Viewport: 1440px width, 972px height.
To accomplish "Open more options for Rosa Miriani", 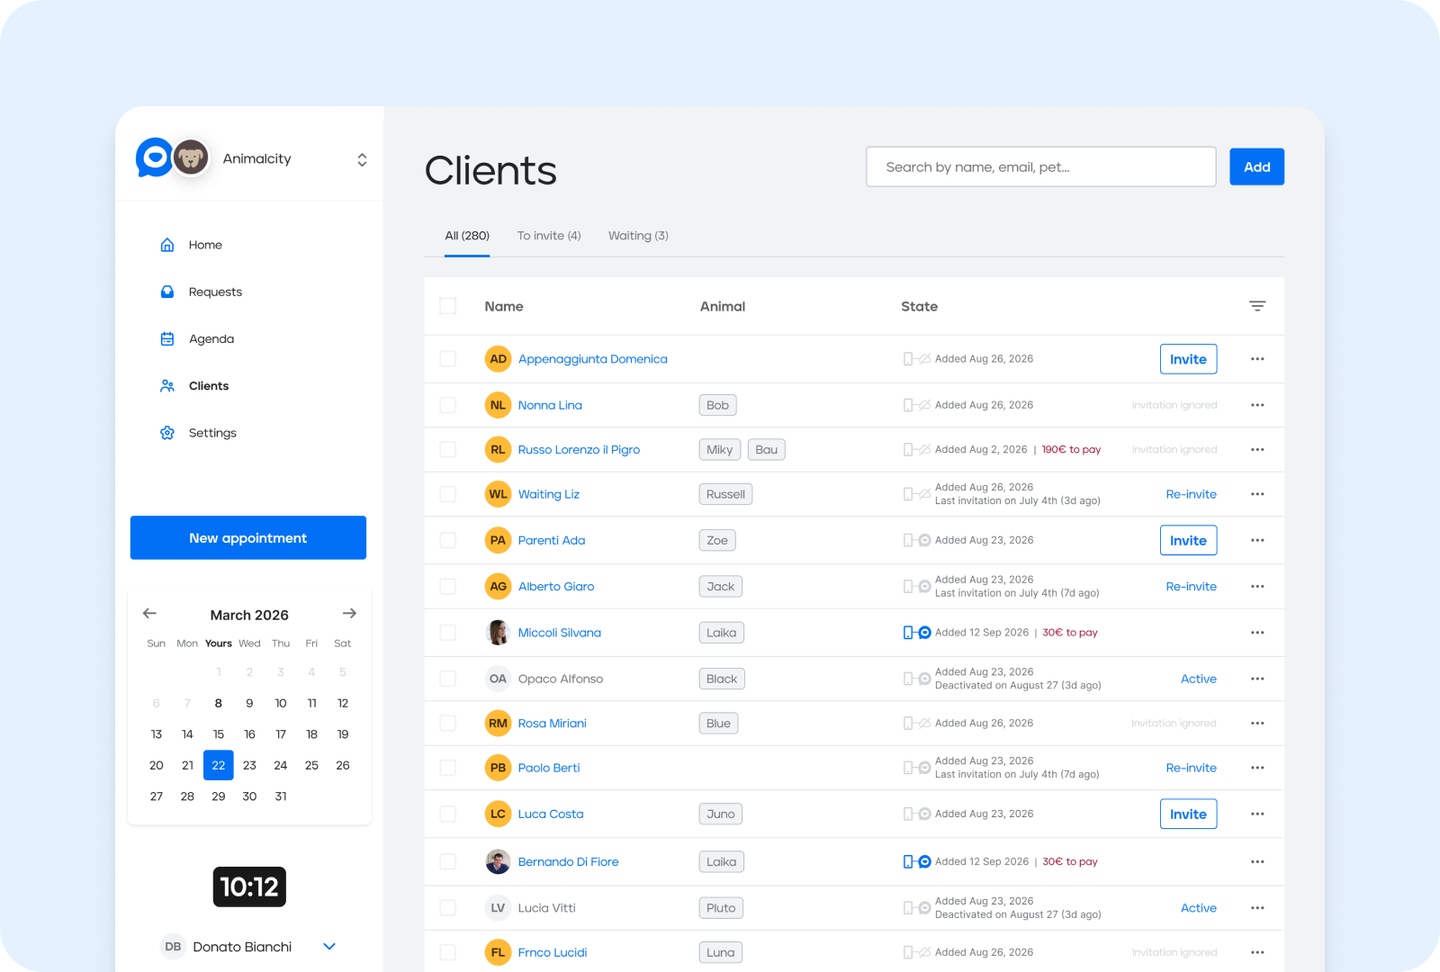I will tap(1257, 723).
